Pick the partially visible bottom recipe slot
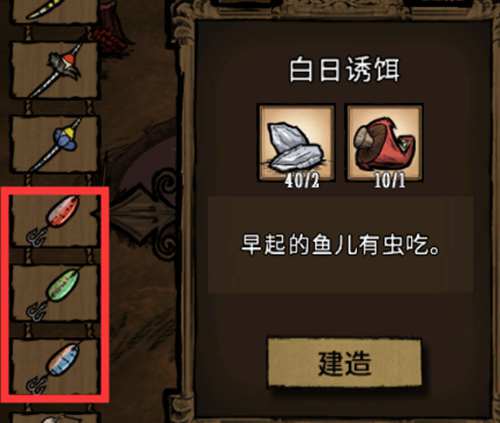500x423 pixels. coord(55,418)
